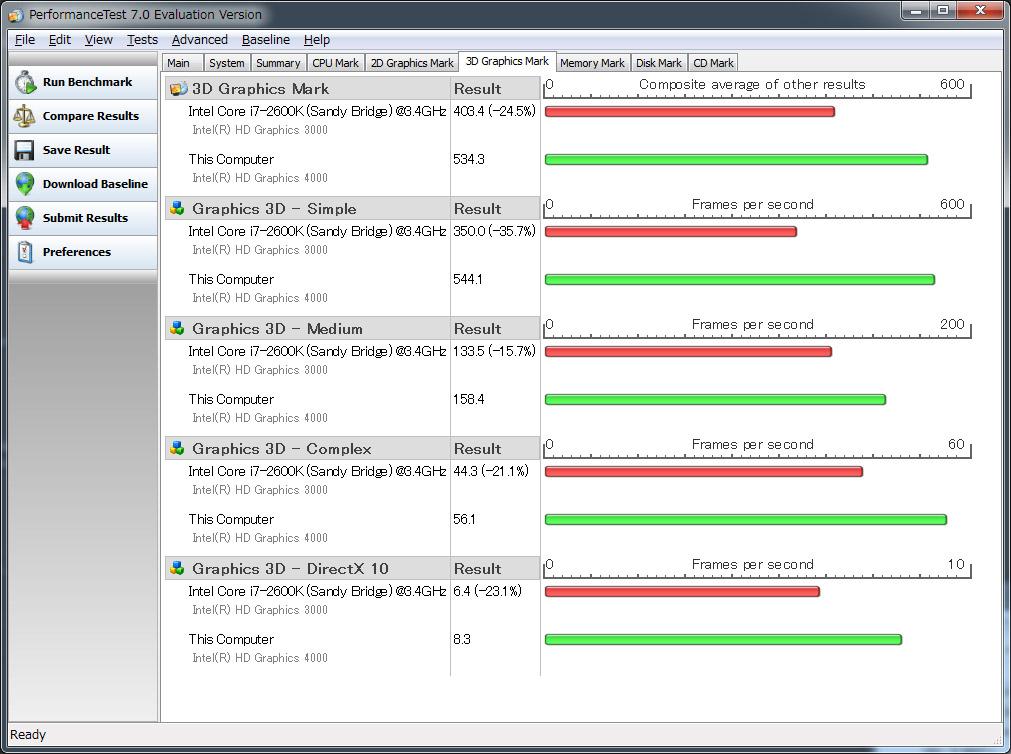
Task: Switch to the System tab
Action: [x=227, y=63]
